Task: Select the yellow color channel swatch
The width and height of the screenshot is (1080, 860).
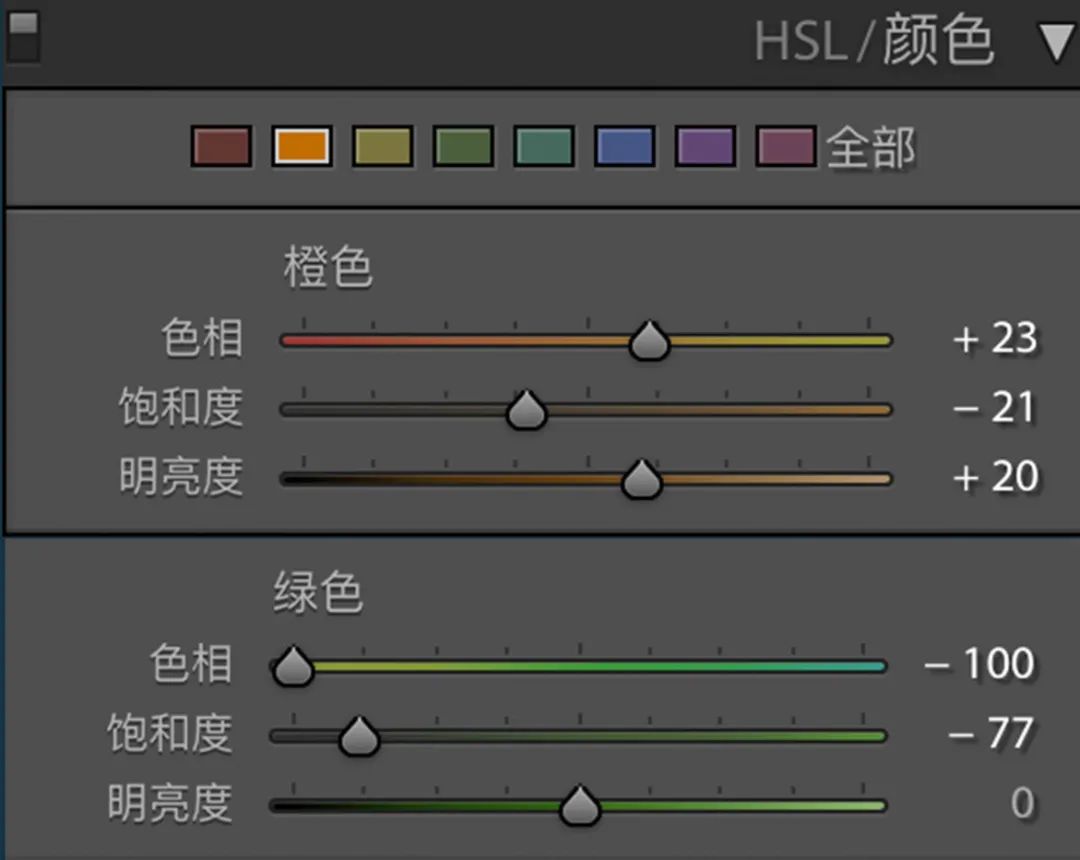Action: click(x=382, y=147)
